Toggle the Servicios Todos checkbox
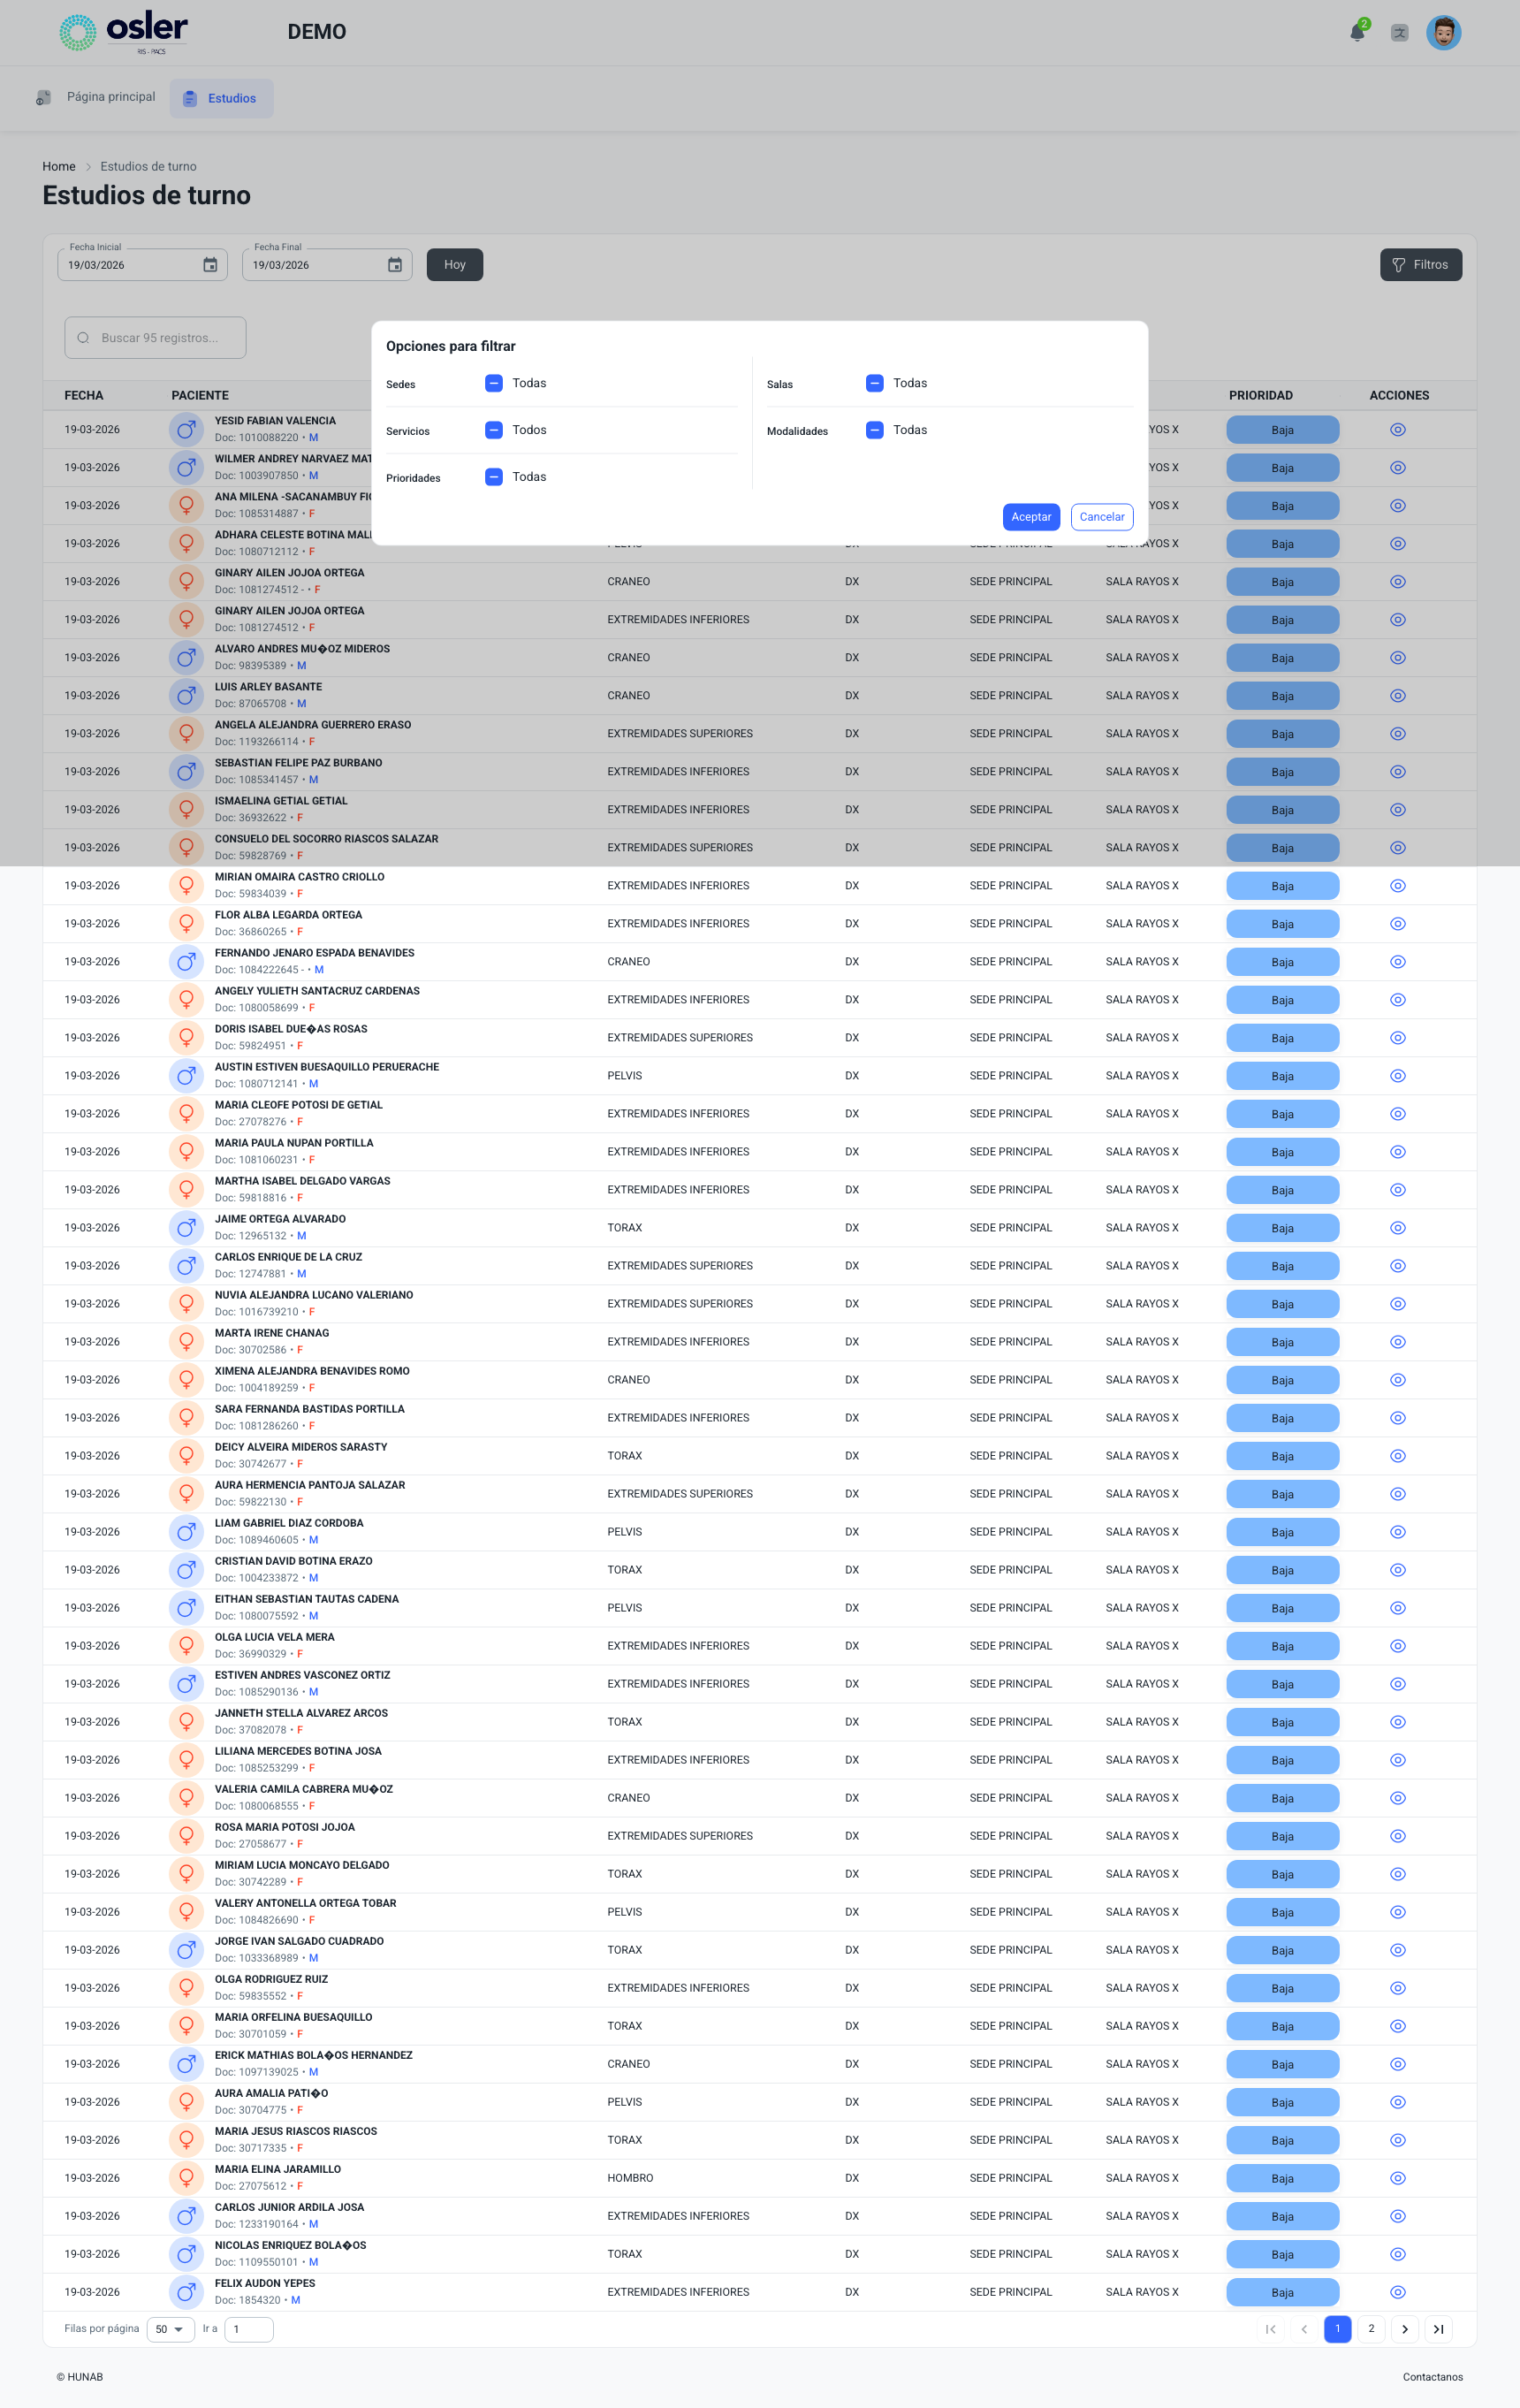This screenshot has height=2408, width=1520. 494,430
